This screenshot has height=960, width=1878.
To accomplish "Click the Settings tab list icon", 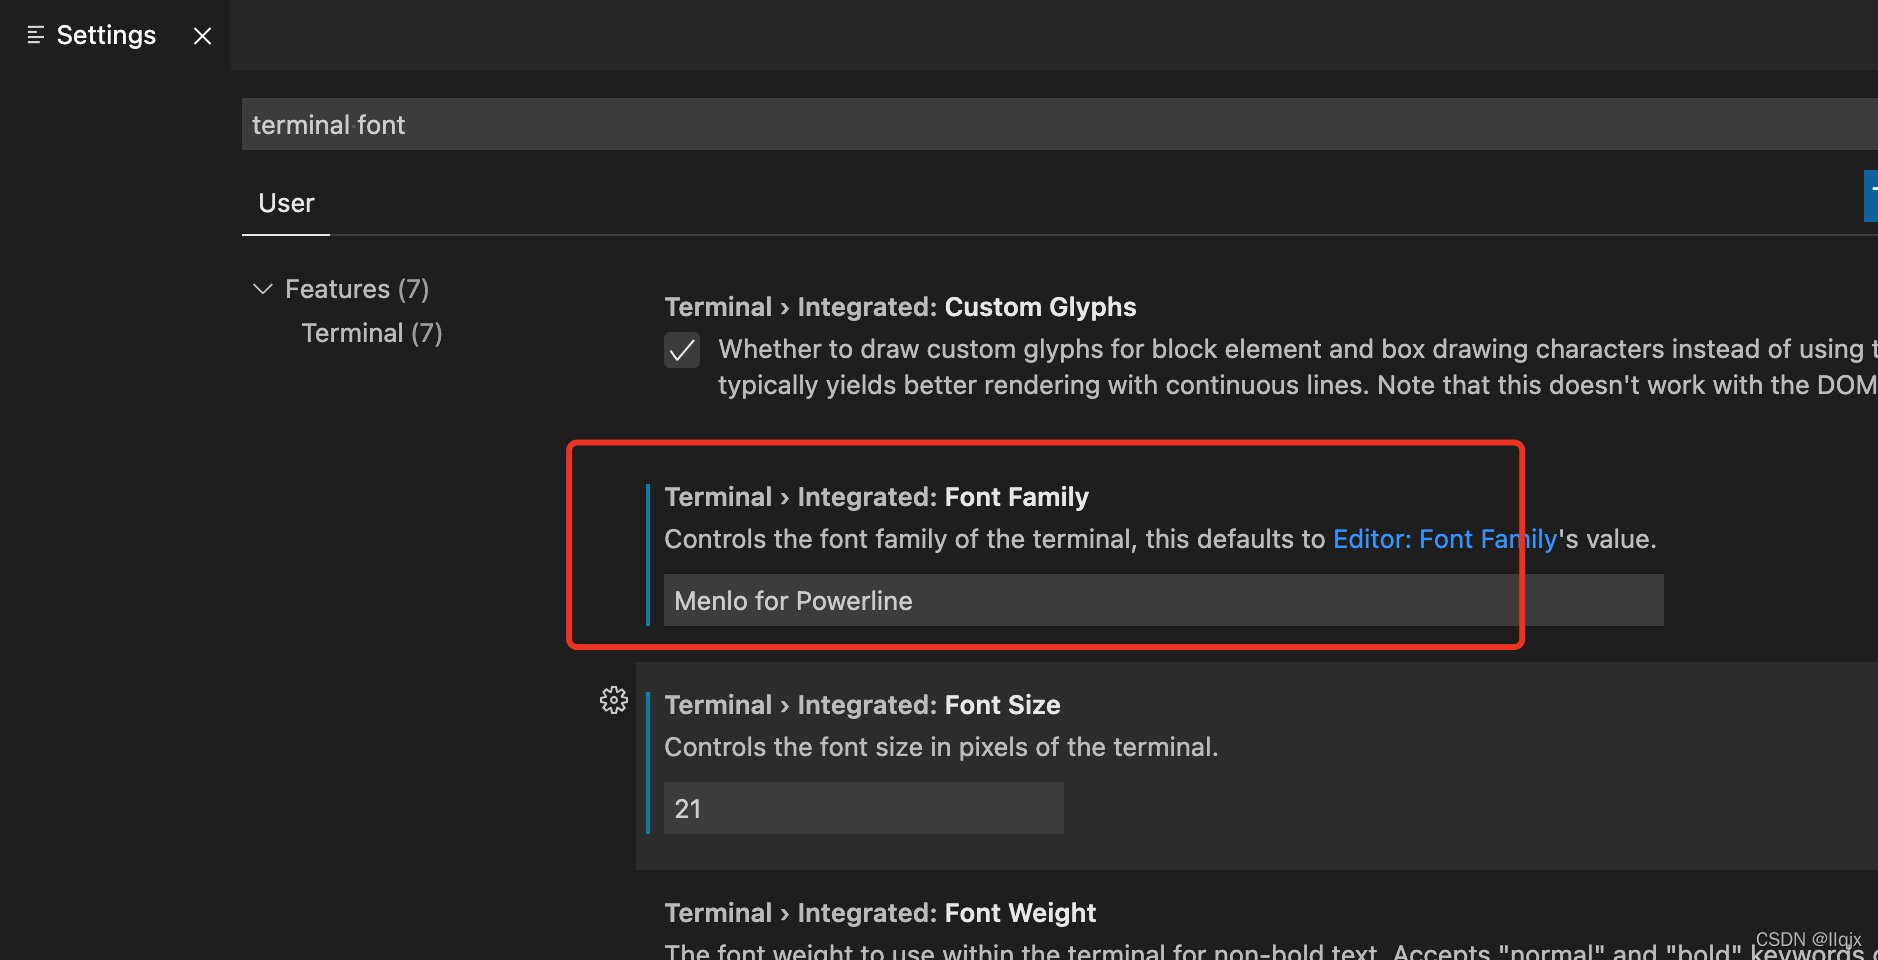I will [x=35, y=35].
